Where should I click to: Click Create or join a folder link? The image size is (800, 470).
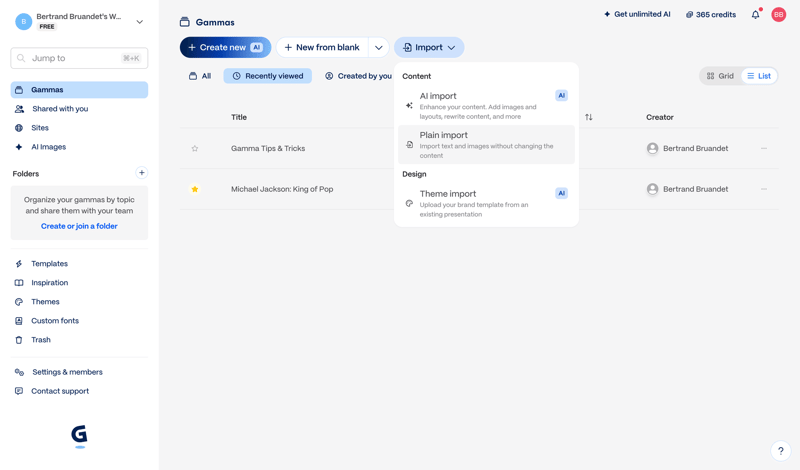[79, 226]
